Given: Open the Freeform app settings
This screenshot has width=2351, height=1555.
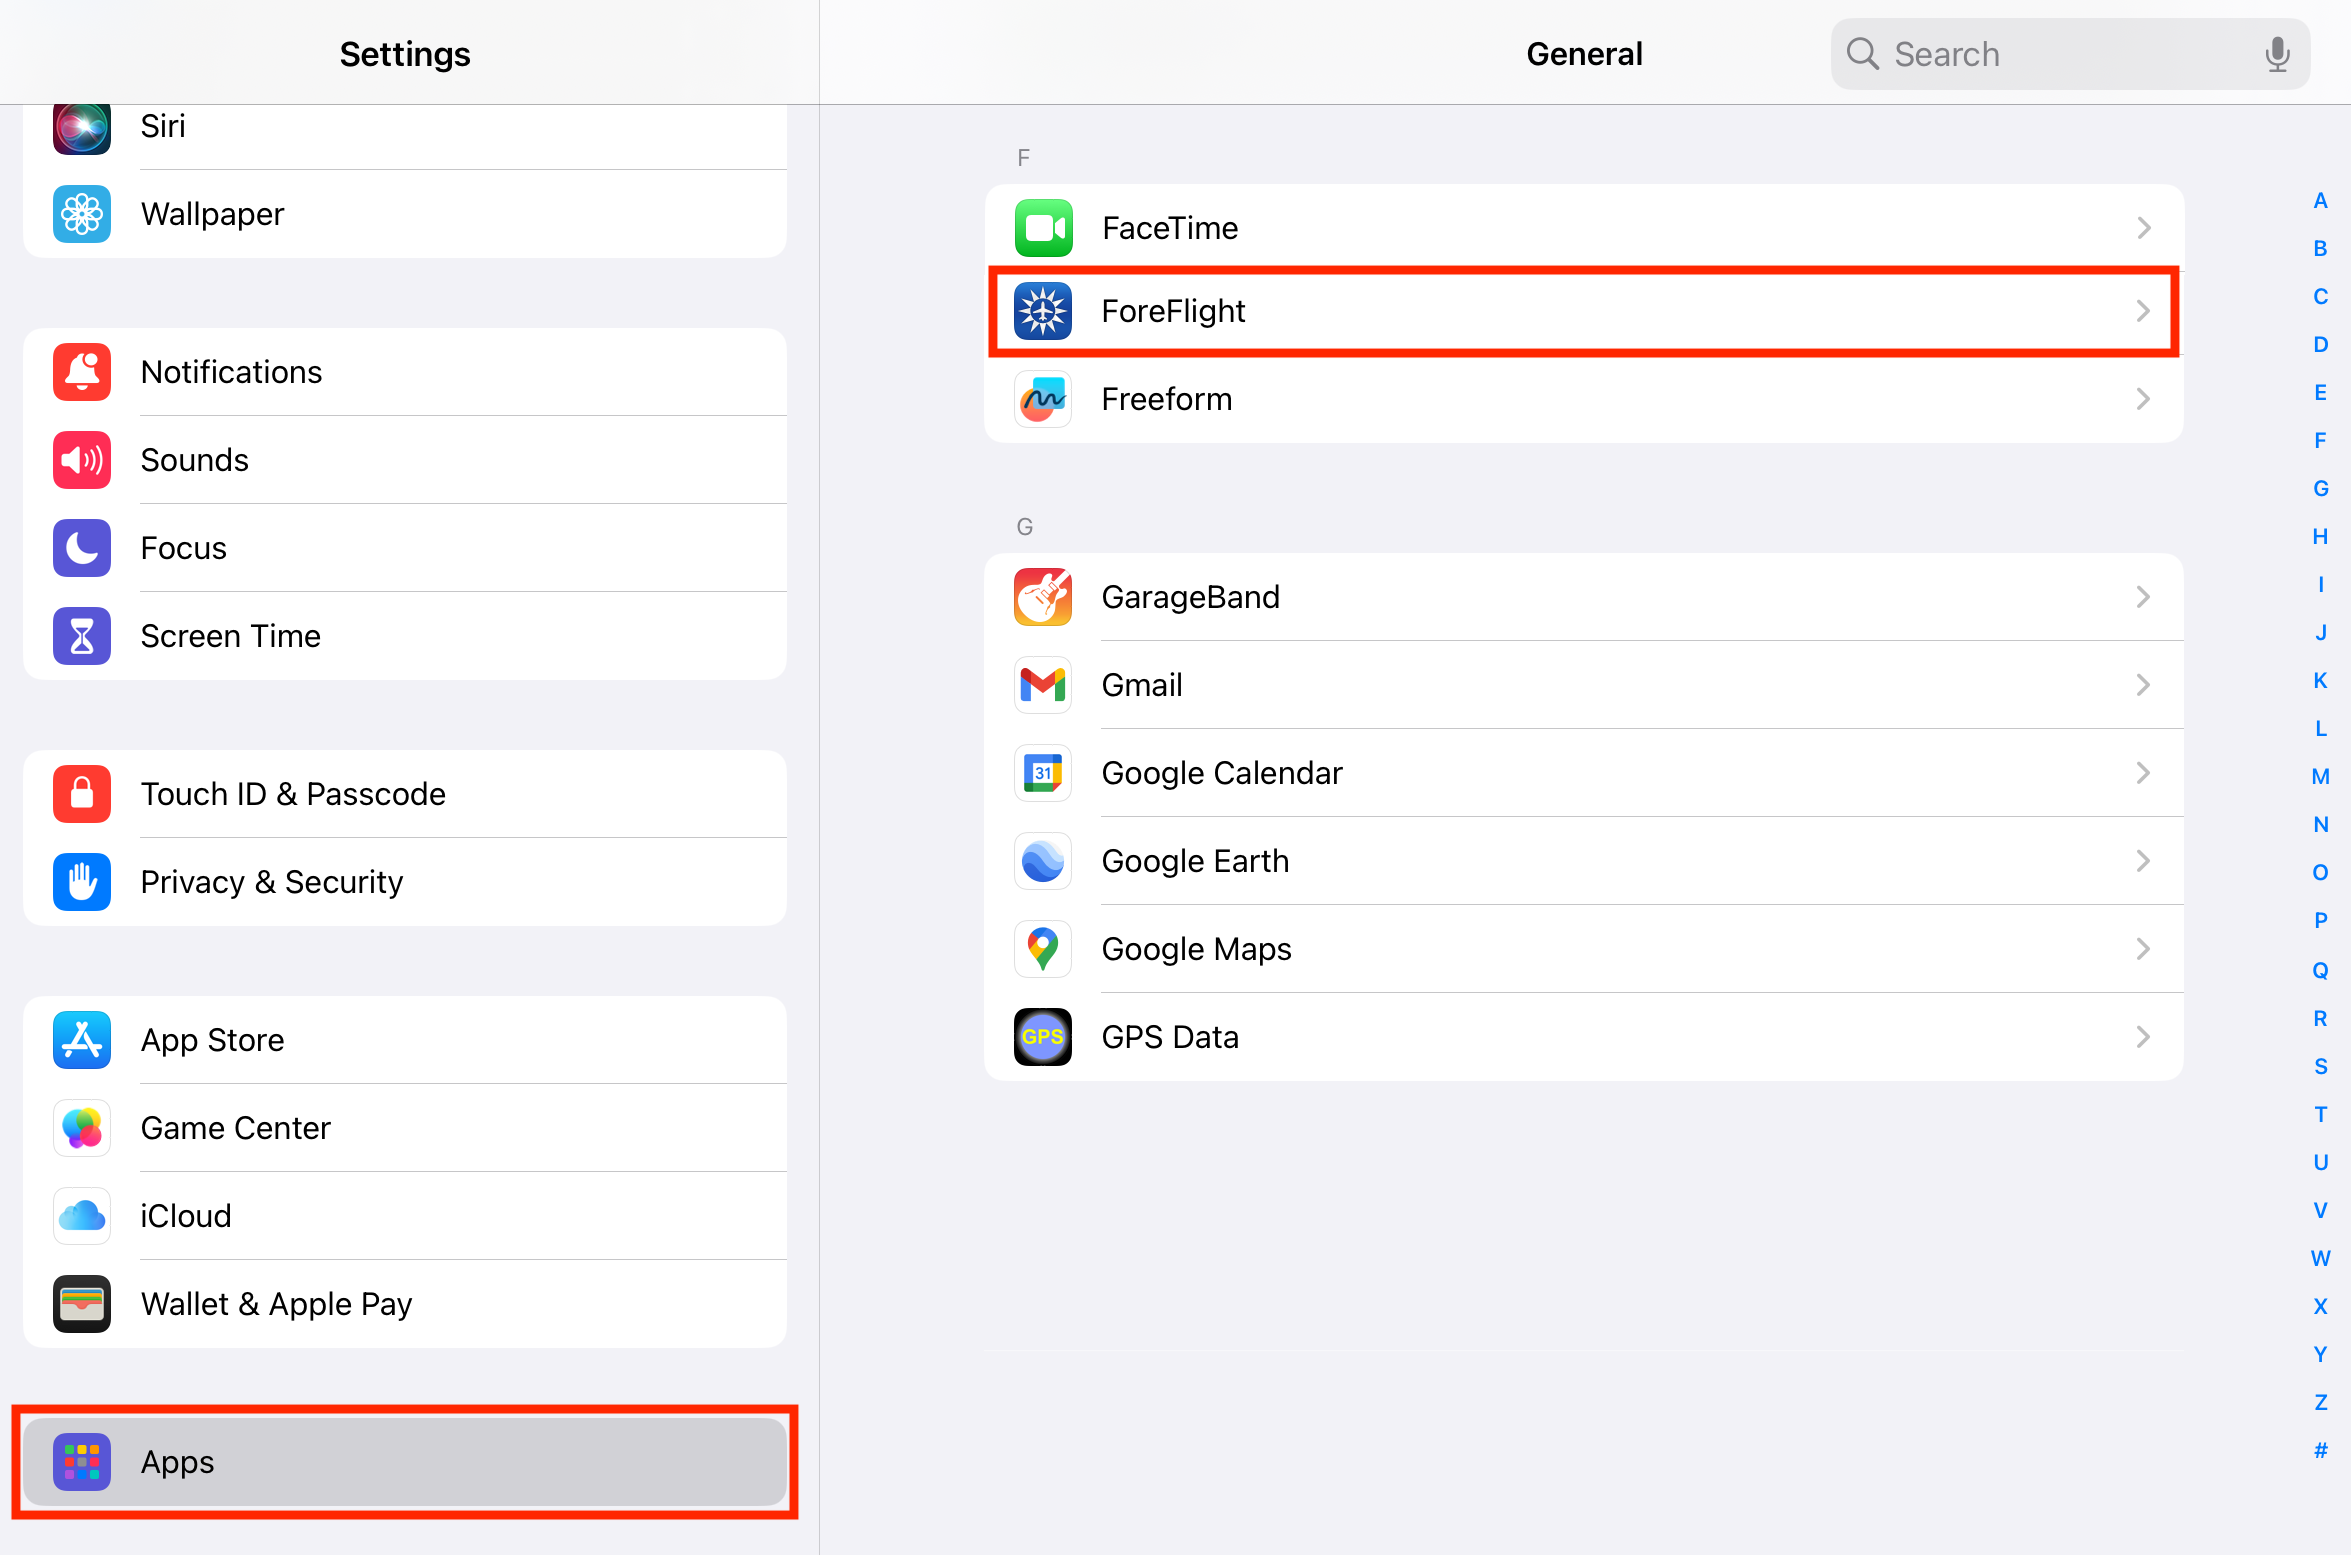Looking at the screenshot, I should pyautogui.click(x=1584, y=399).
